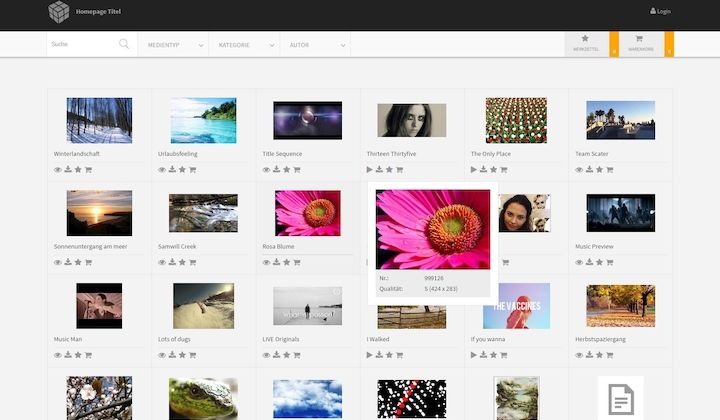Toggle the star on Rosa Blume
This screenshot has width=720, height=420.
[286, 262]
